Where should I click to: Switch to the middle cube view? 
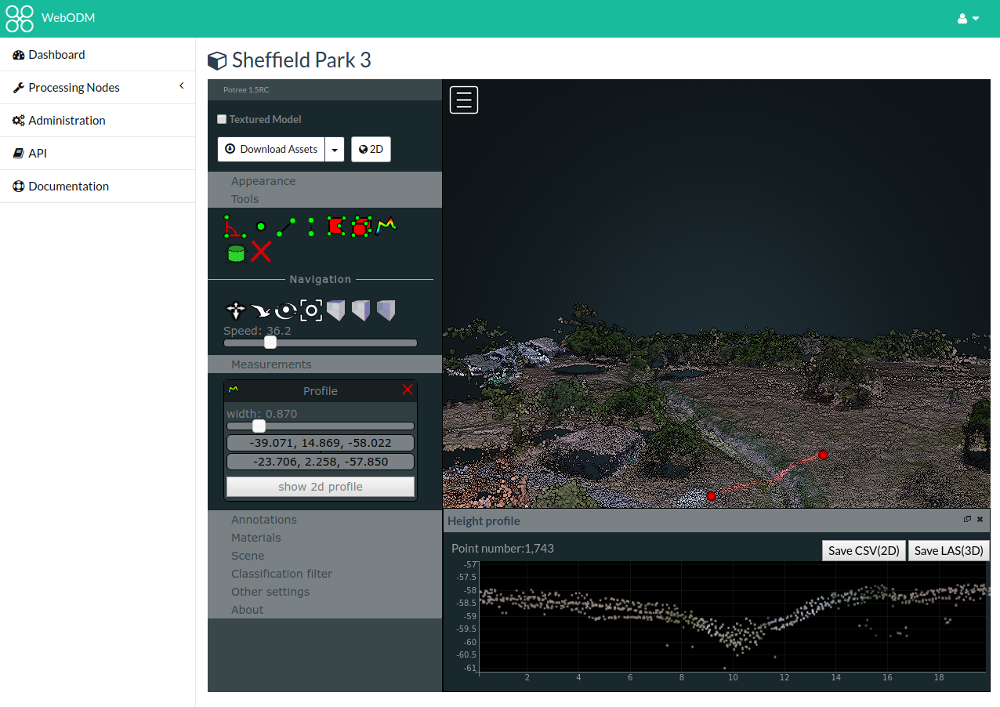coord(361,310)
